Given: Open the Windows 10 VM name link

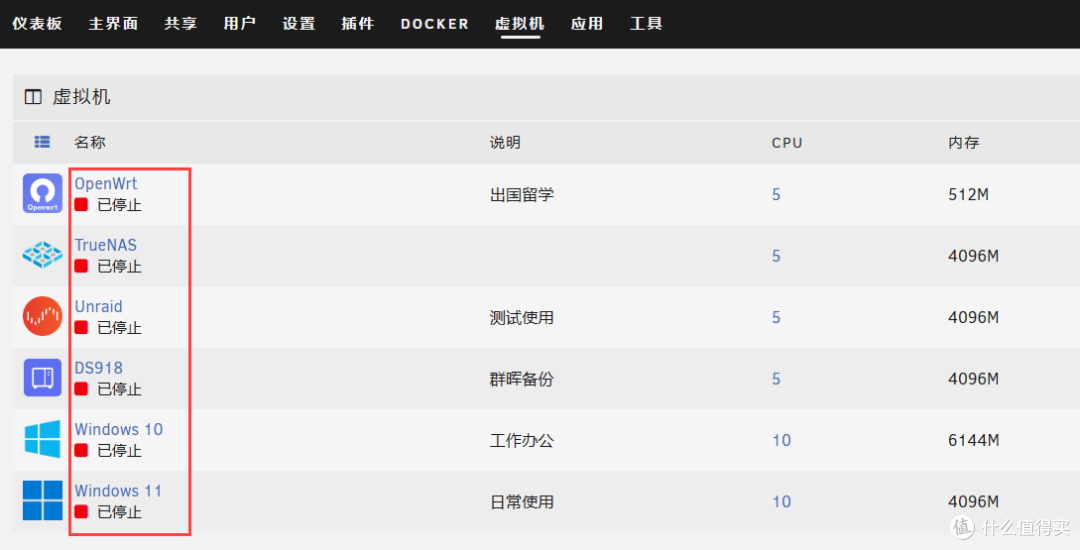Looking at the screenshot, I should click(x=118, y=430).
